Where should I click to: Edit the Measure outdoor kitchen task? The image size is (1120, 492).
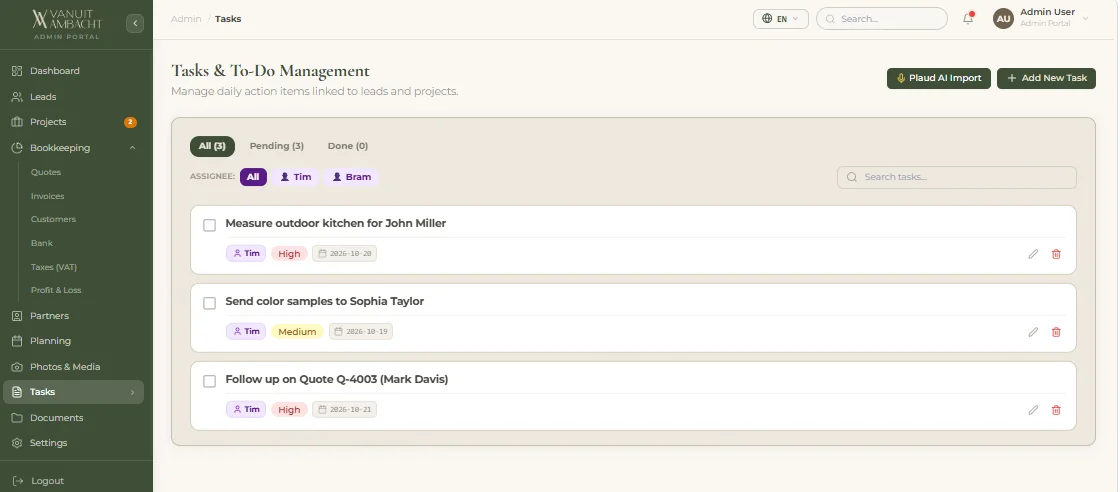pos(1033,253)
